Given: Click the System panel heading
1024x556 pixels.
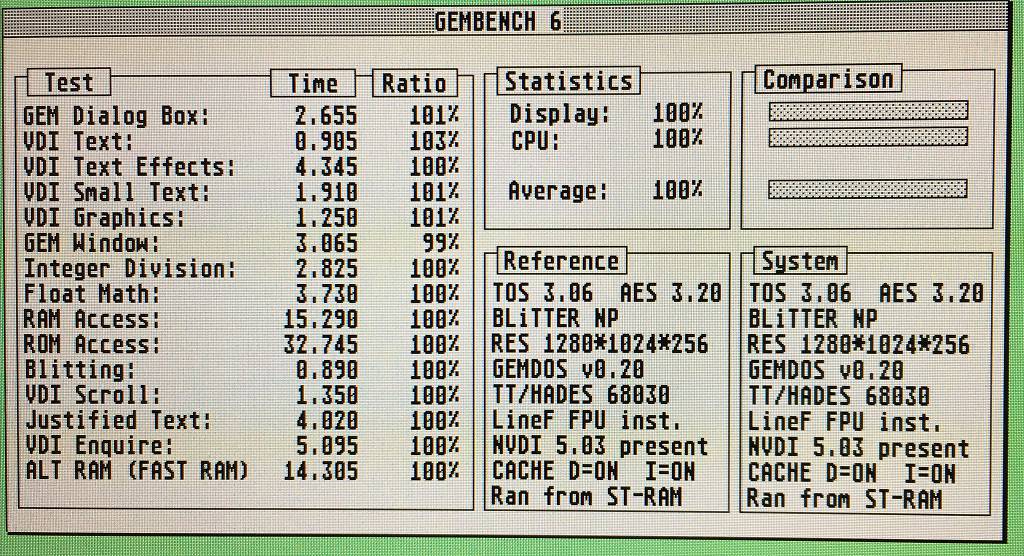Looking at the screenshot, I should (x=800, y=262).
